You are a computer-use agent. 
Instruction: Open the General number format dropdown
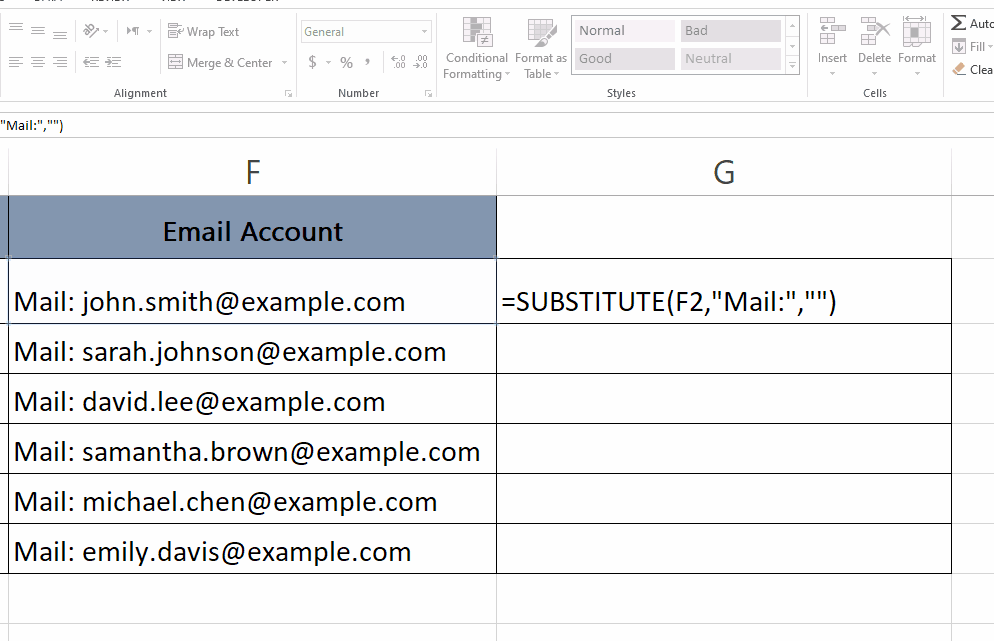pos(364,31)
